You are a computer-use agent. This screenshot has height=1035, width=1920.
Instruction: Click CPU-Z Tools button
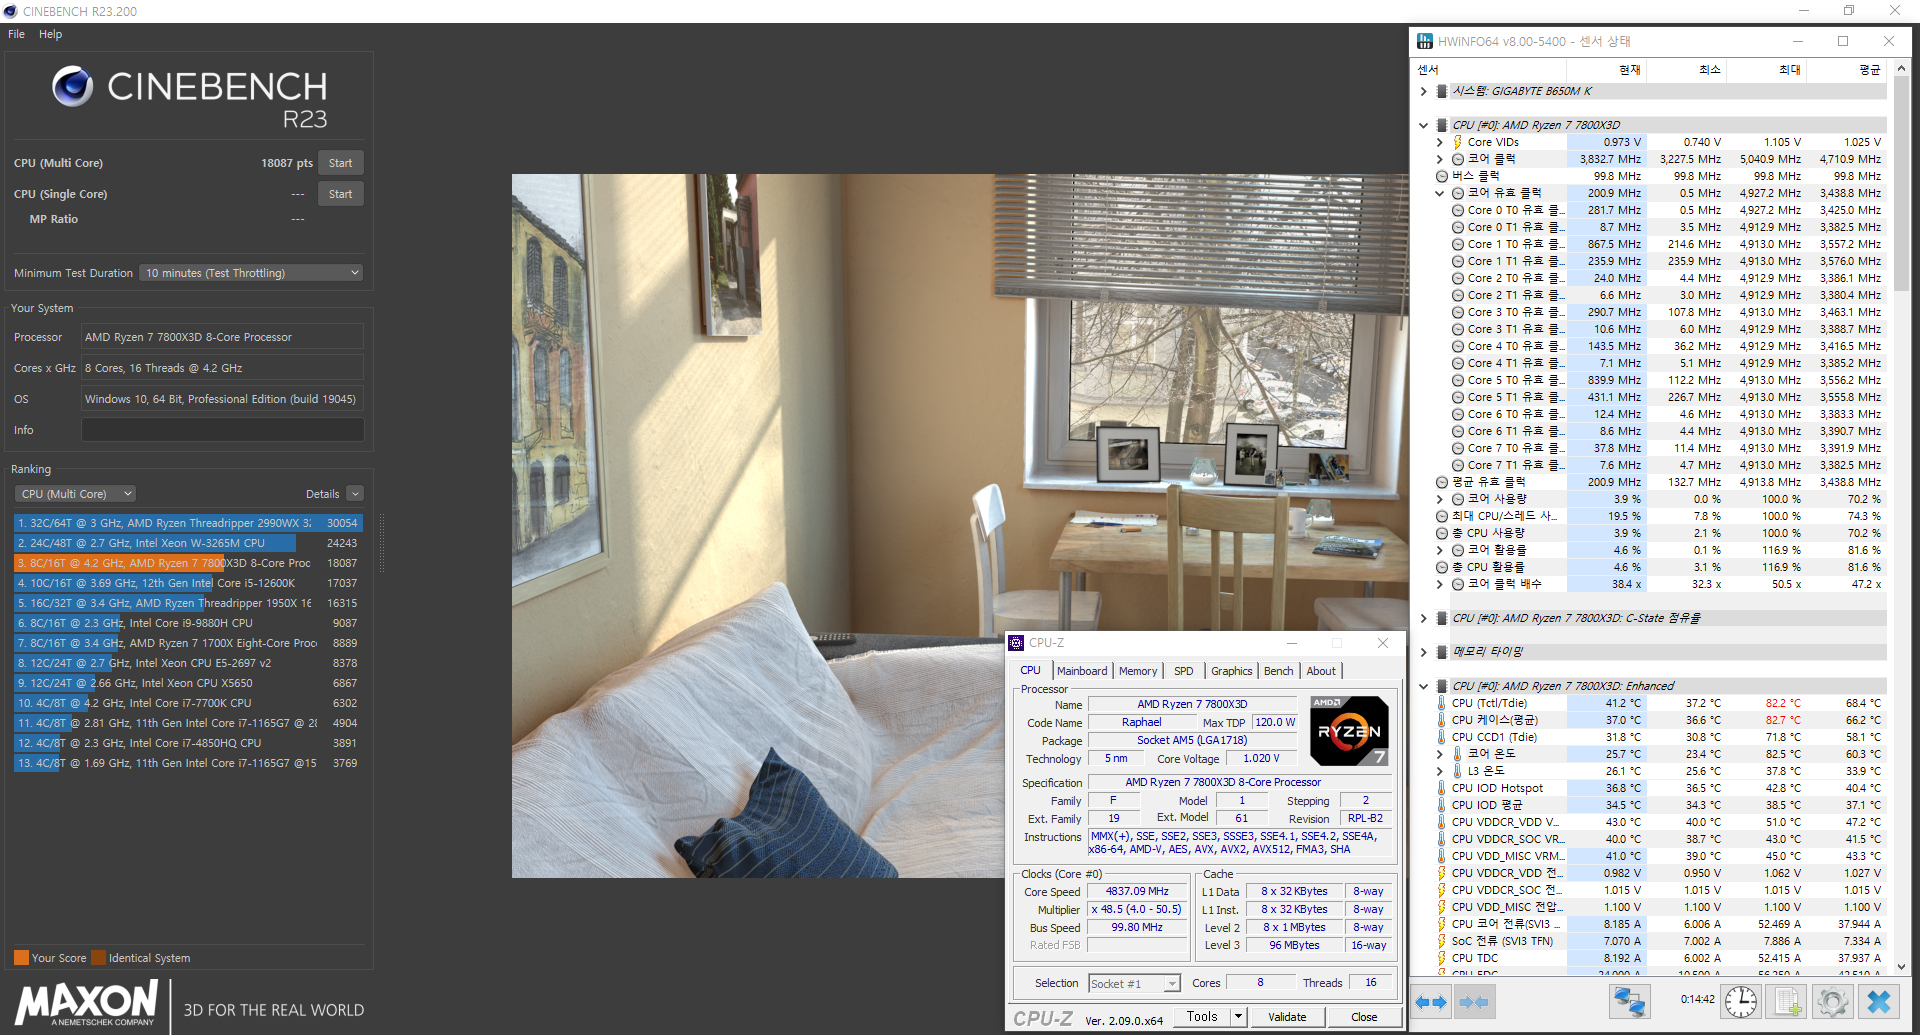tap(1202, 1017)
